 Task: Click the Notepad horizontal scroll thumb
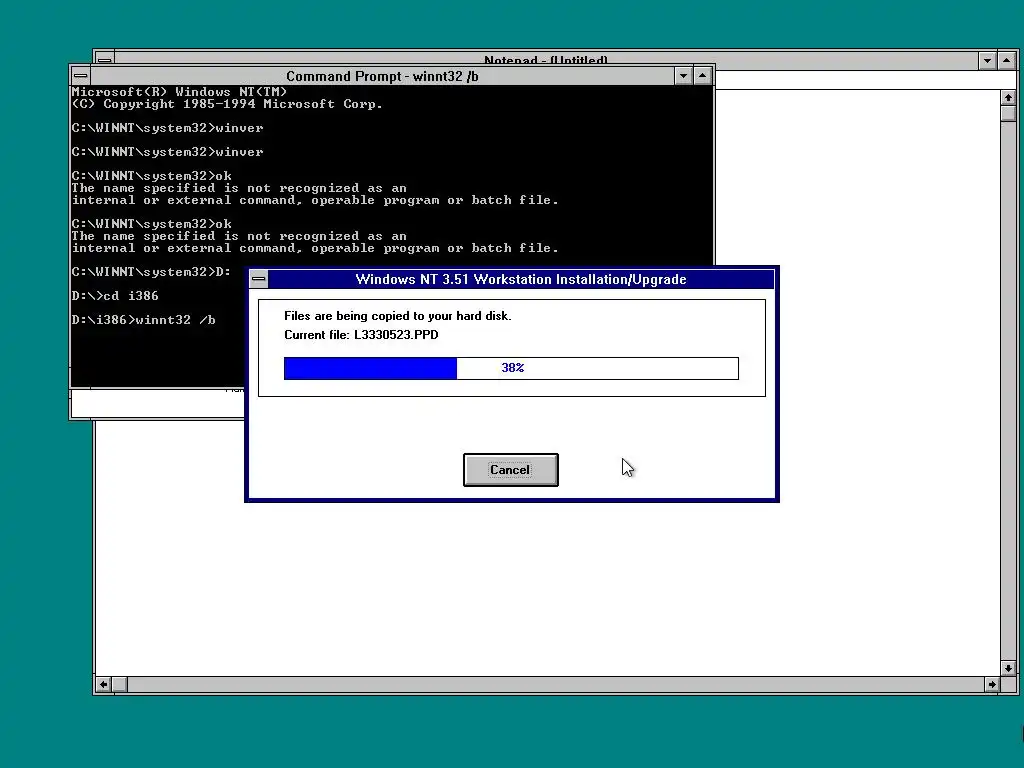click(120, 684)
